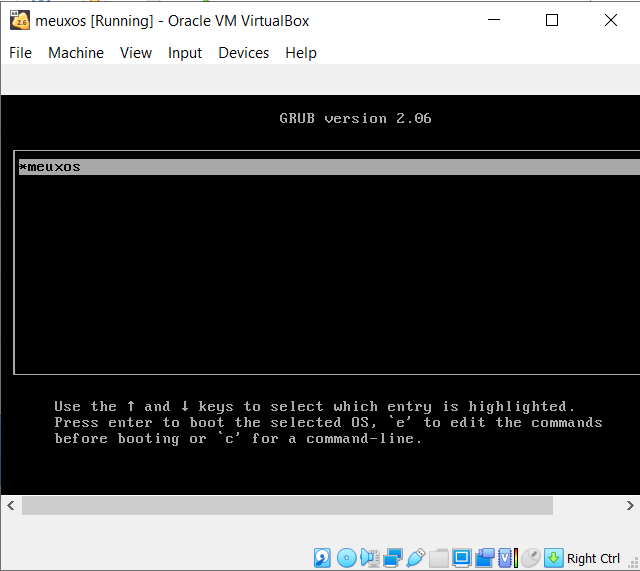Select the meuxos GRUB boot entry

point(329,167)
